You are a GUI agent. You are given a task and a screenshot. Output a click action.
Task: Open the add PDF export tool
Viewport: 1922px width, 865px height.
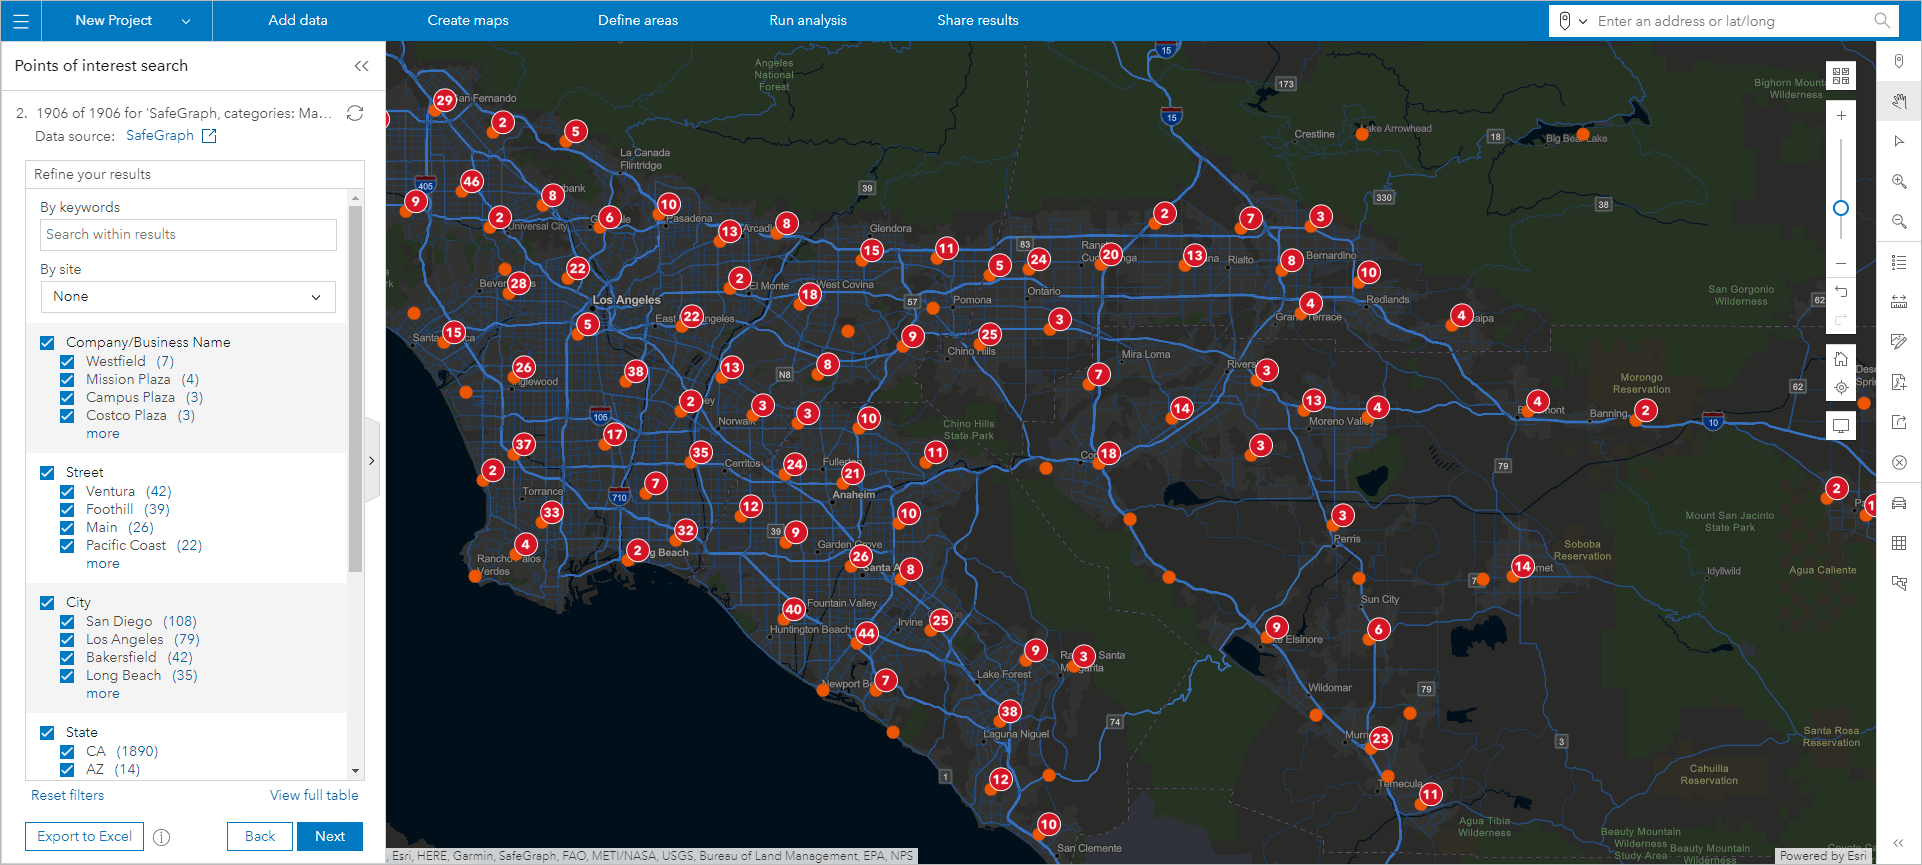(x=1899, y=382)
